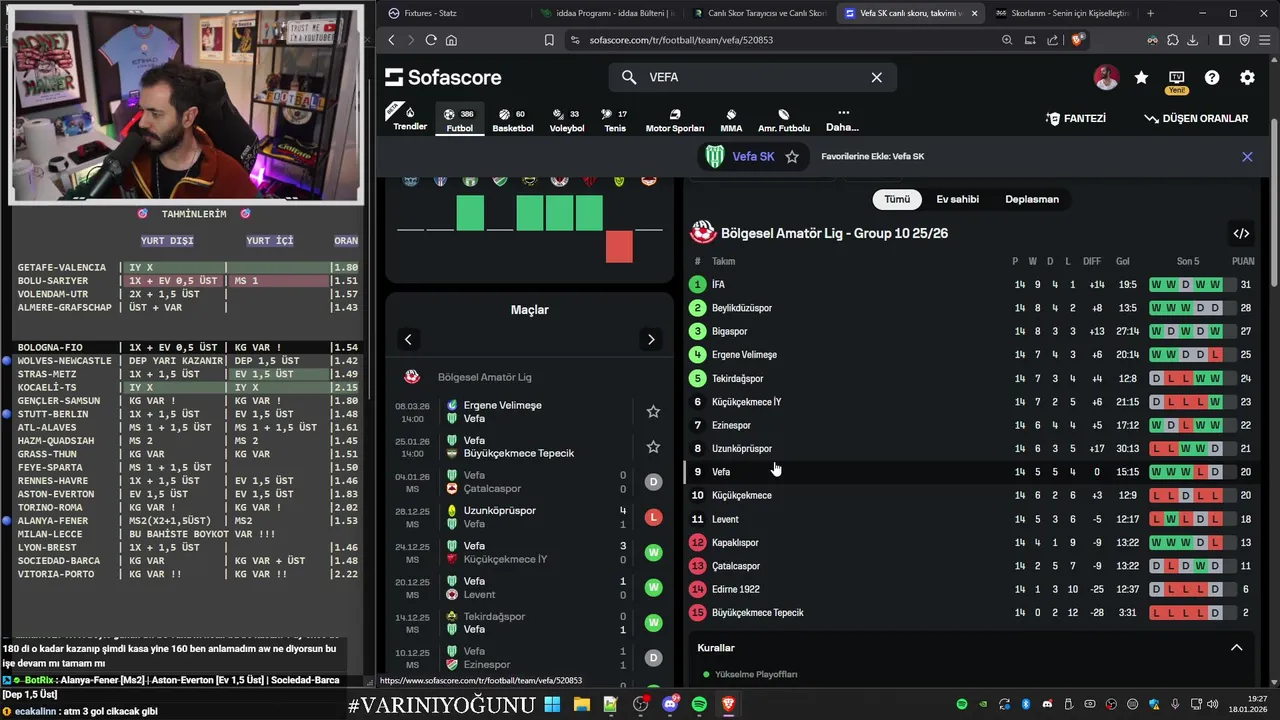Click the VEFA search input field
Image resolution: width=1280 pixels, height=720 pixels.
point(752,77)
